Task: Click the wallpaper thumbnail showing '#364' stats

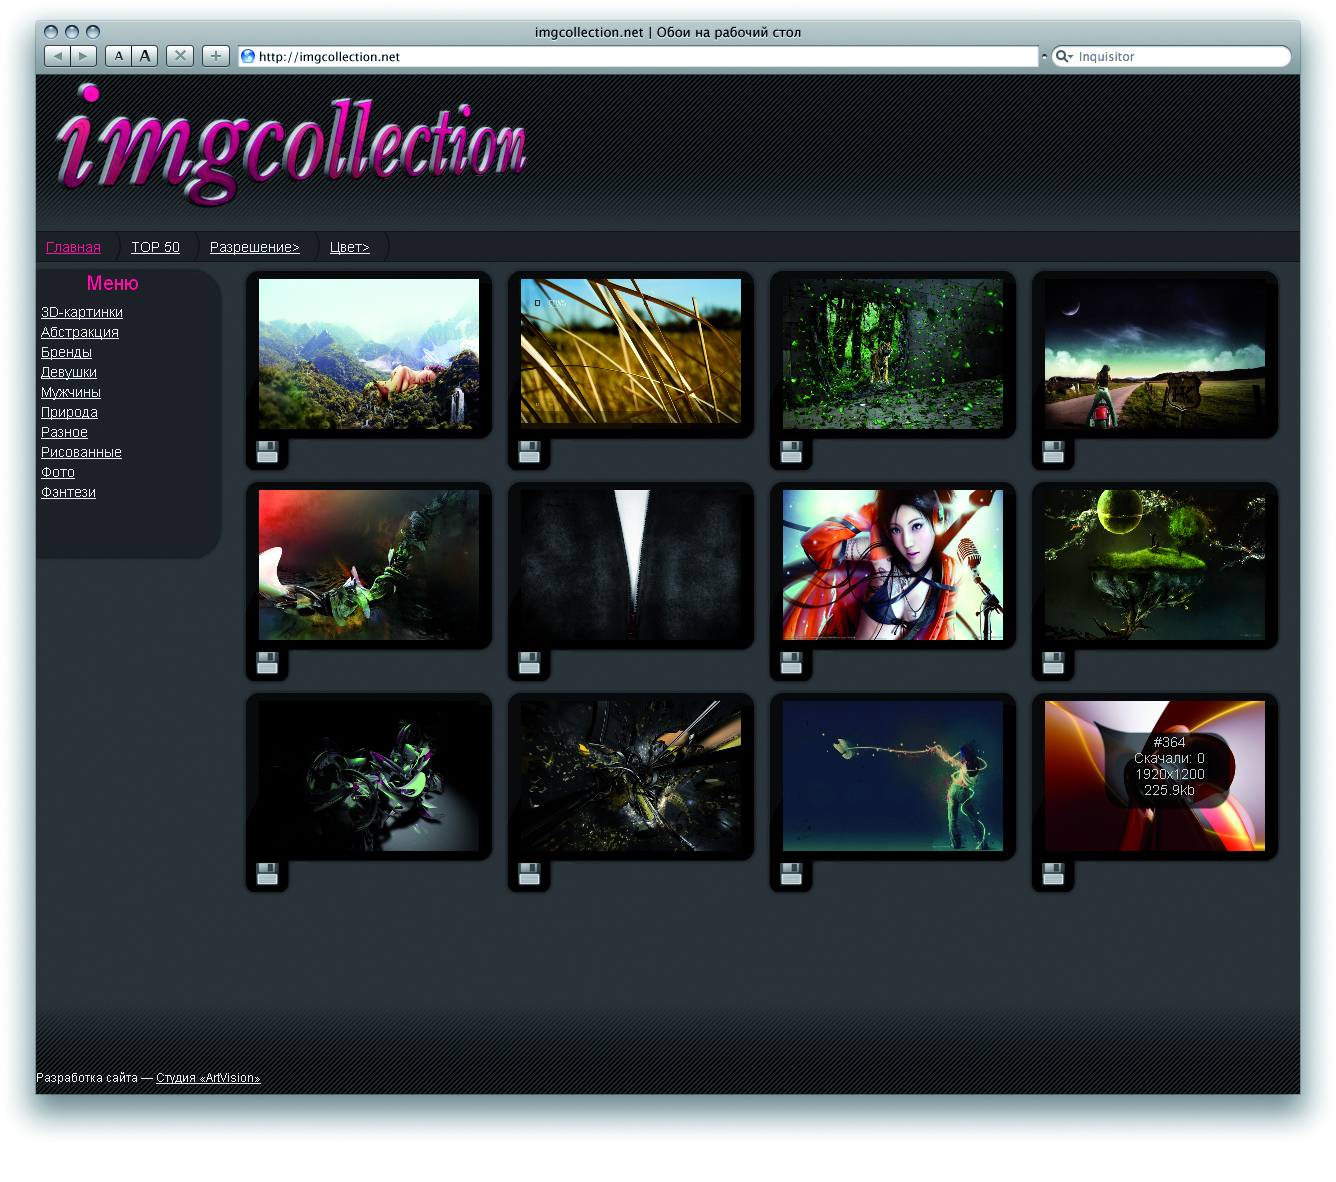Action: (x=1154, y=776)
